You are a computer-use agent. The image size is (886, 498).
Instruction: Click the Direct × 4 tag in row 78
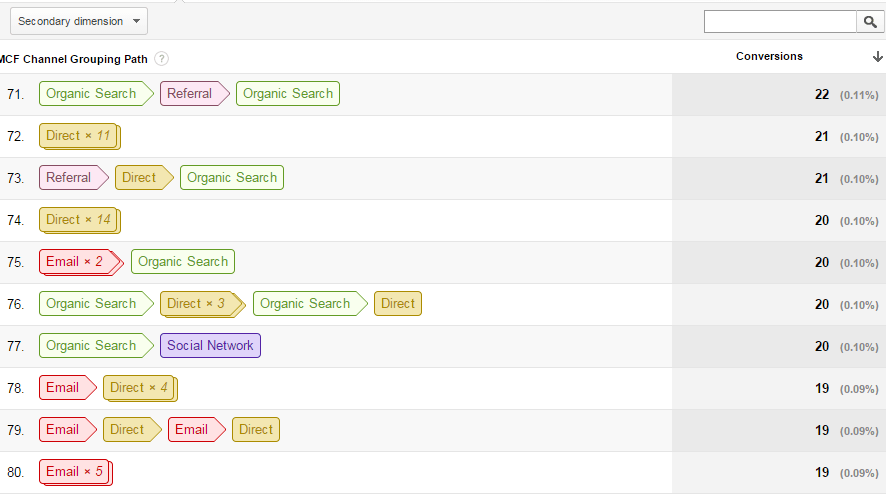pos(140,388)
